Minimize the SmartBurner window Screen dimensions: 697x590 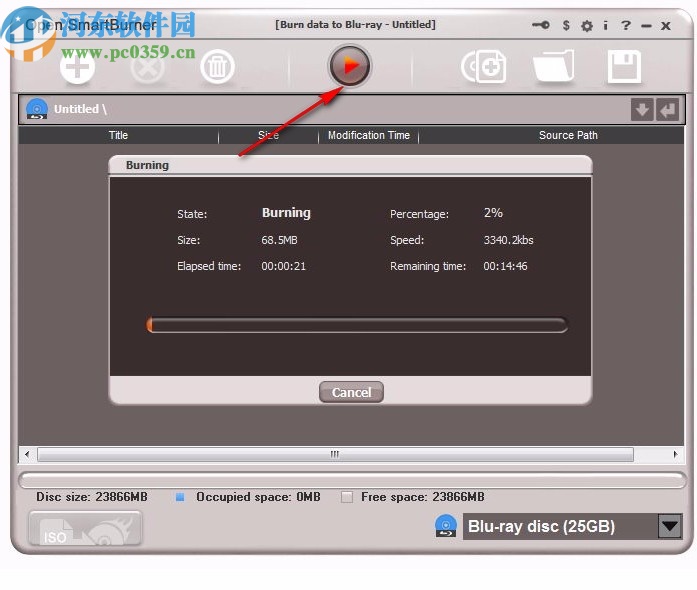click(646, 26)
